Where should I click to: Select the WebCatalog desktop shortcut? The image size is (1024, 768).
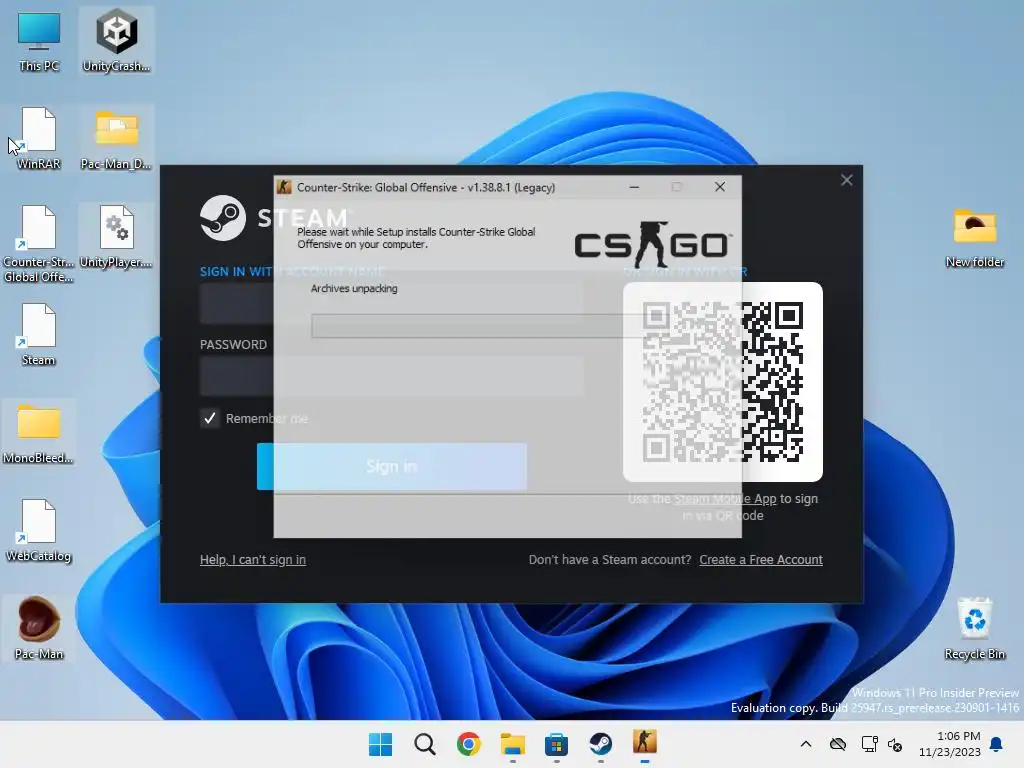[39, 530]
